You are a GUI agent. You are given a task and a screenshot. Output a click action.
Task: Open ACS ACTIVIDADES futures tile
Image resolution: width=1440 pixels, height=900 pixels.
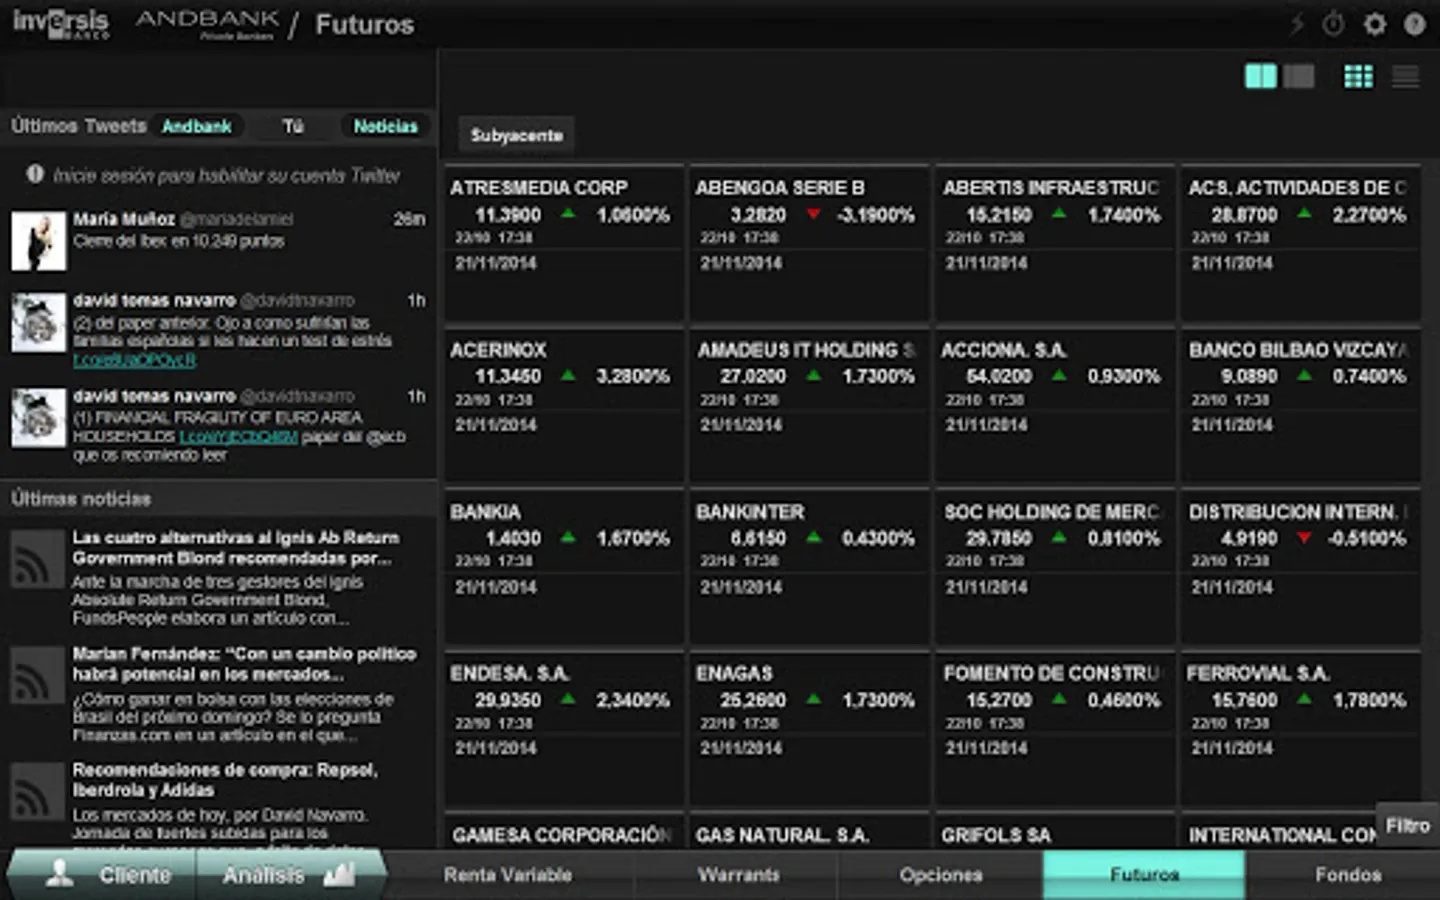[x=1300, y=243]
